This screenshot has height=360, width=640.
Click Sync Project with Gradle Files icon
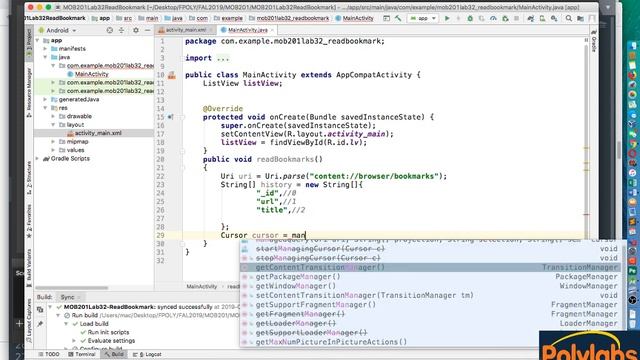(x=531, y=18)
